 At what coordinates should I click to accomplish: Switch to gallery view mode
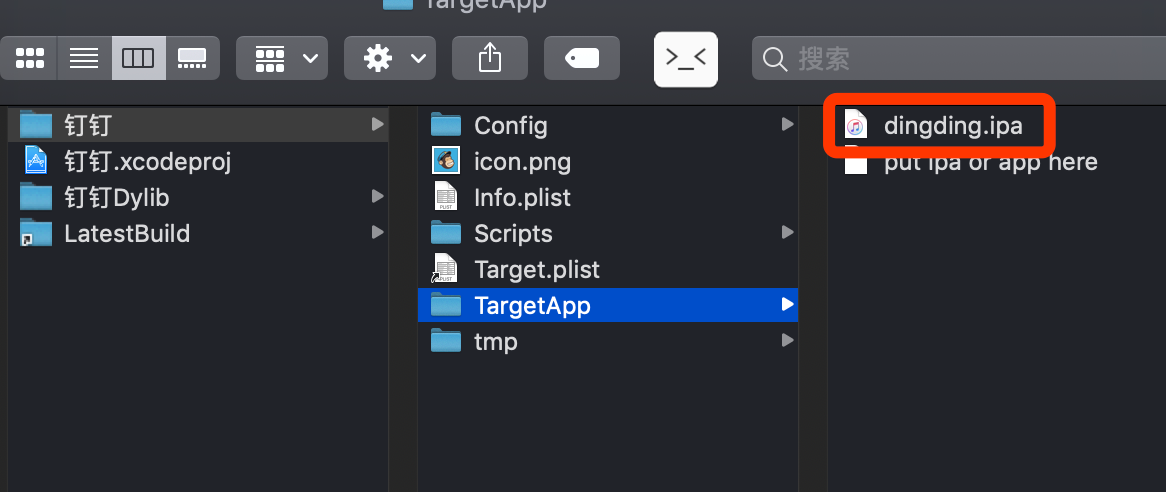click(x=193, y=58)
